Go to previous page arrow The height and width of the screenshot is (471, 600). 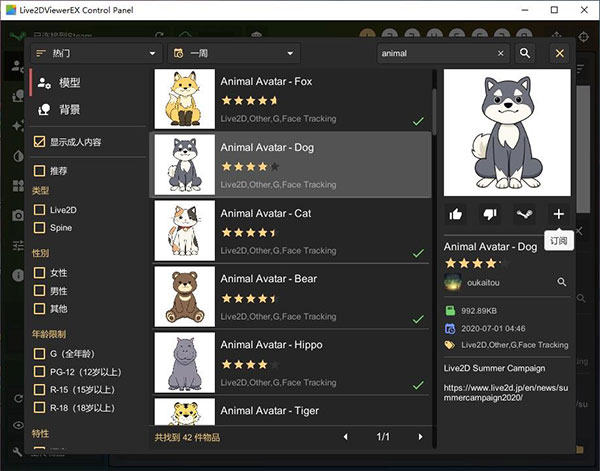coord(346,437)
